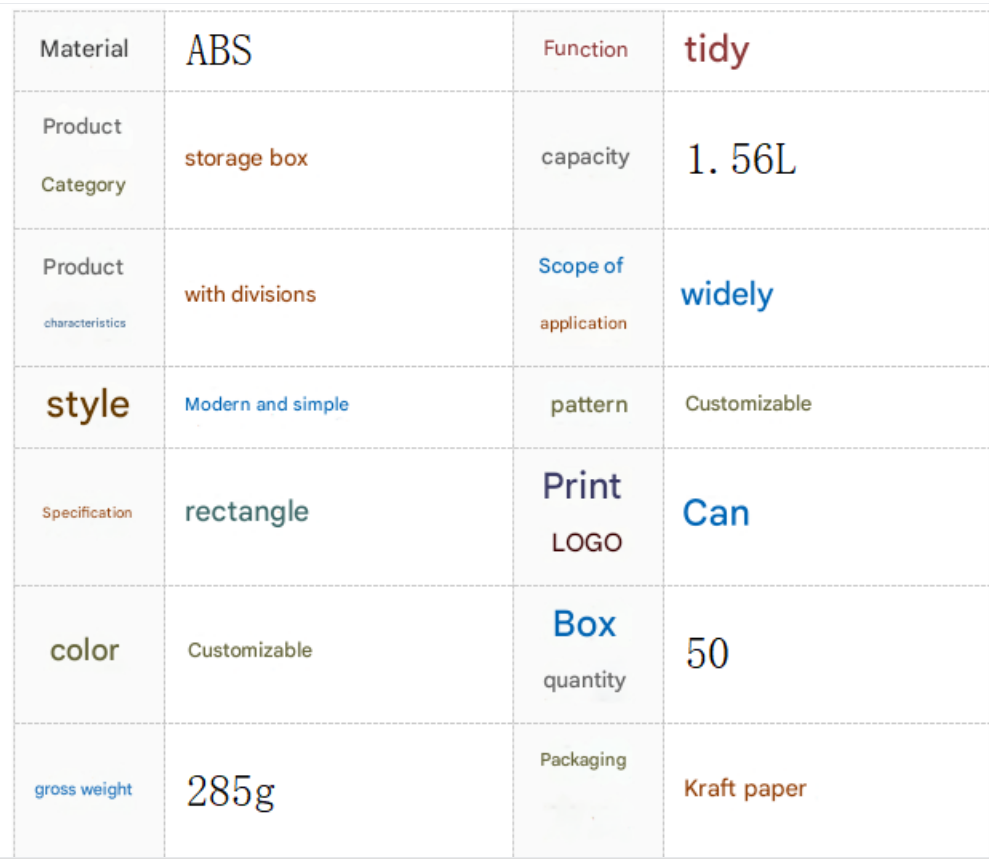Click the blue "Can" text
The image size is (989, 859).
pos(716,513)
